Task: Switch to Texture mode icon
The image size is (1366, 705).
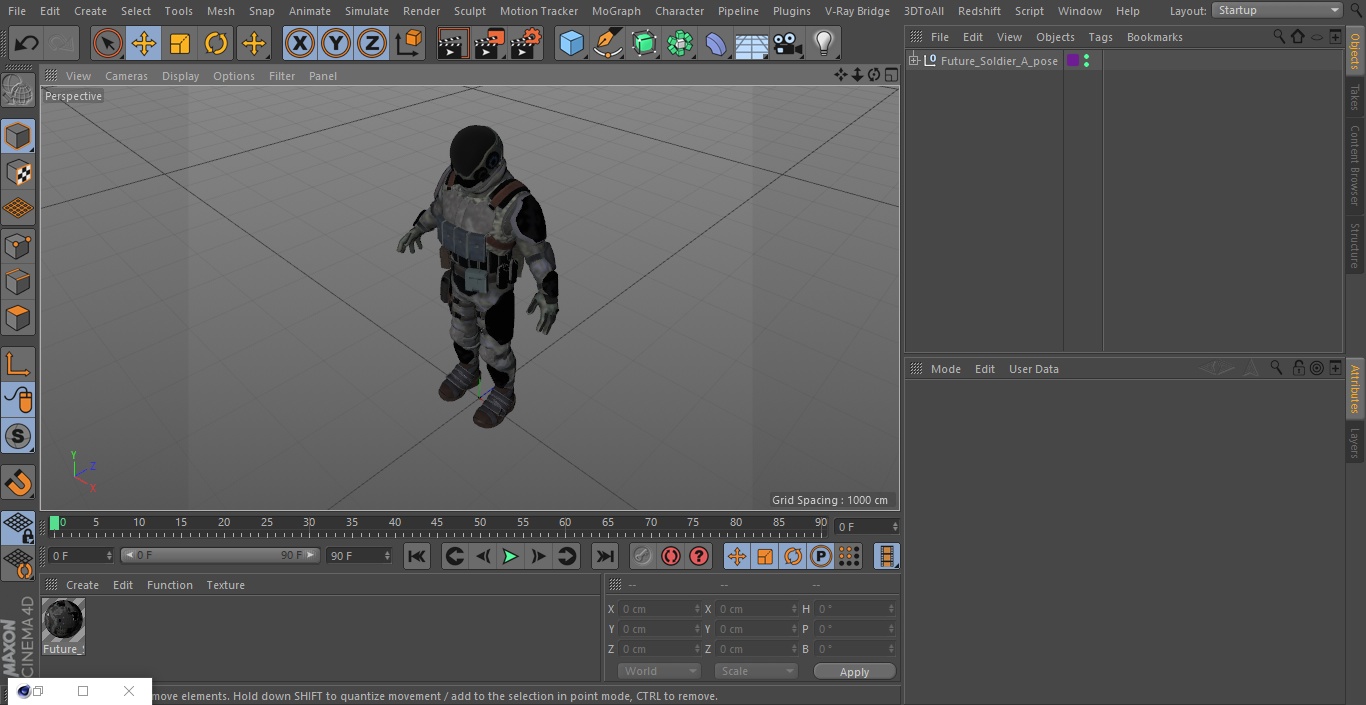Action: (18, 173)
